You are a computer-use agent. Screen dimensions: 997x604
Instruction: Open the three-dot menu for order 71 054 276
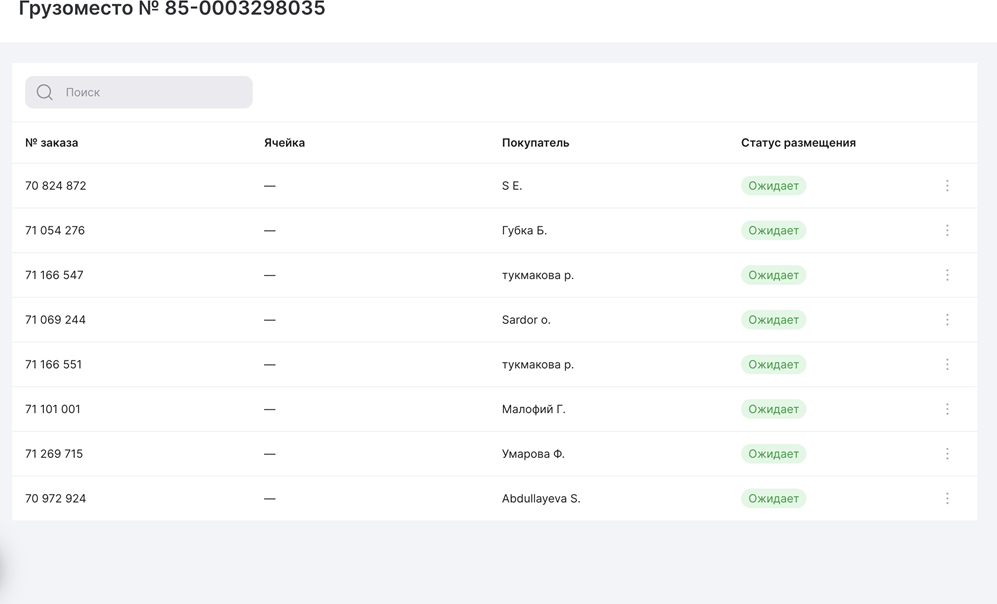pyautogui.click(x=947, y=230)
